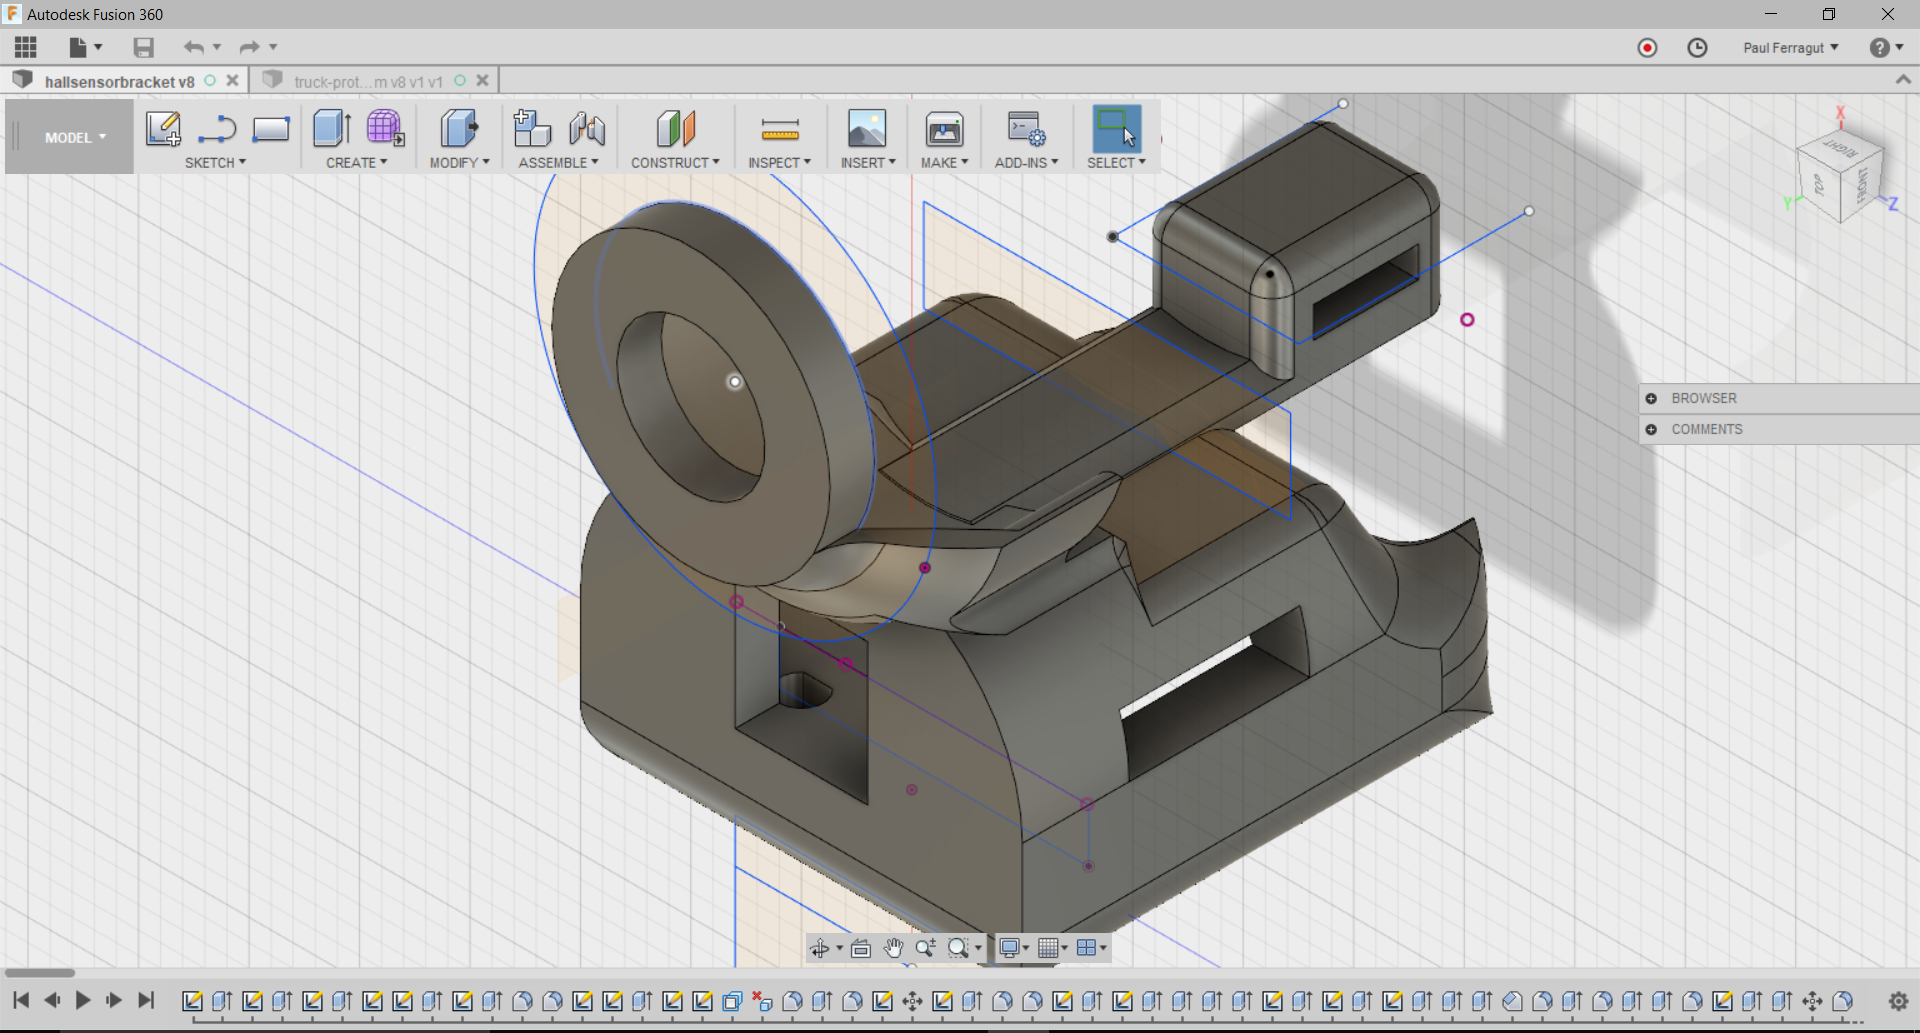Open the SKETCH dropdown menu

click(x=215, y=163)
